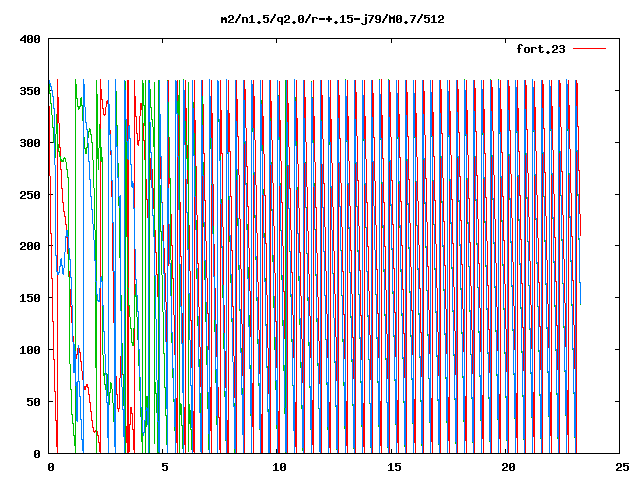Click the x-axis label 20
This screenshot has width=640, height=480.
(x=508, y=467)
